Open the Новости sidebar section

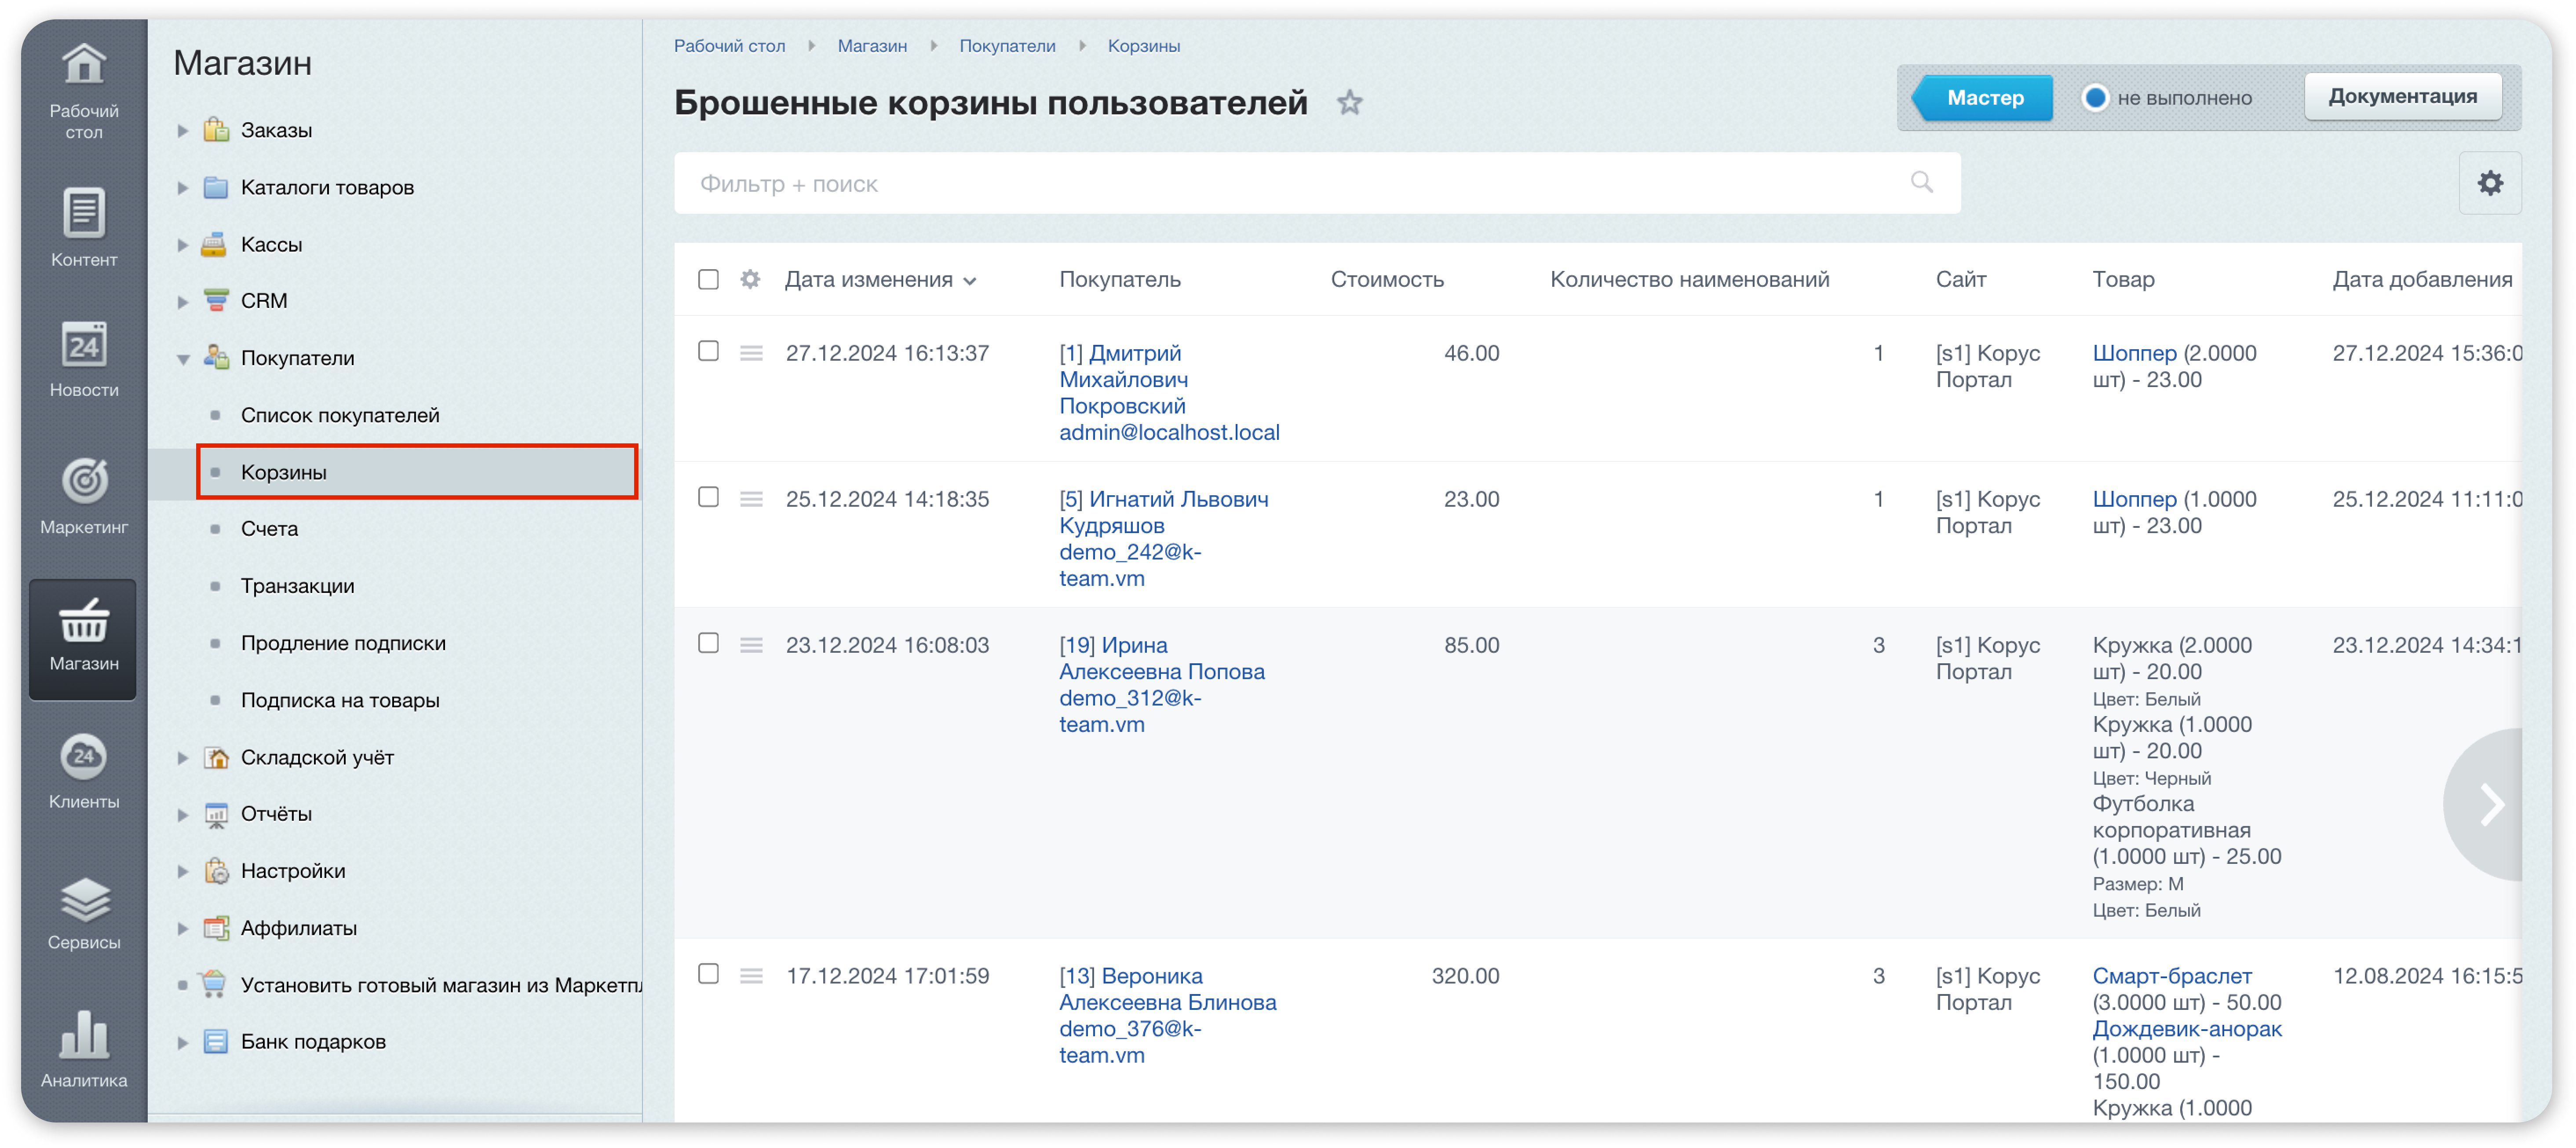click(x=84, y=359)
